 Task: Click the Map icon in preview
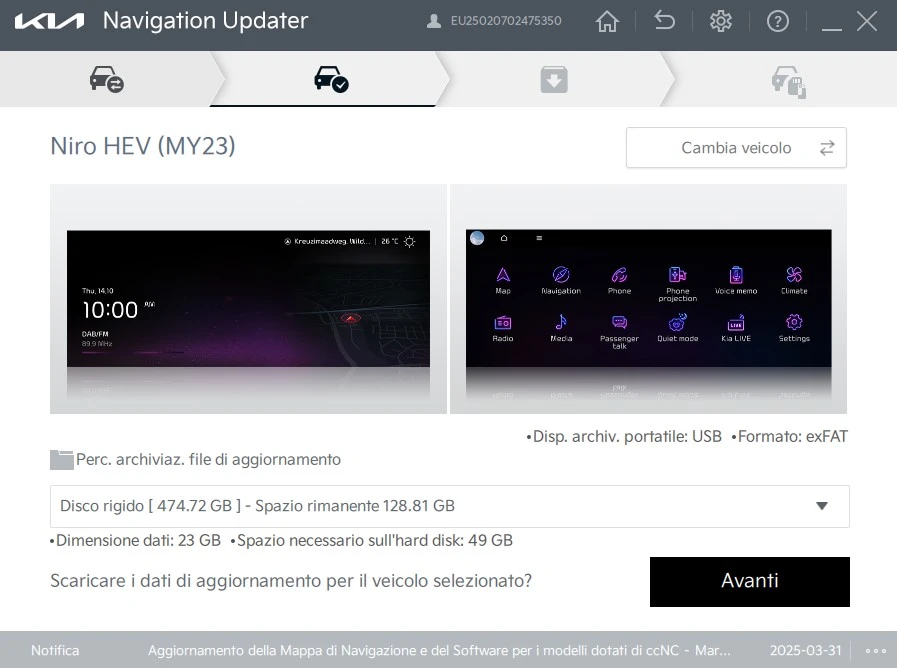503,280
